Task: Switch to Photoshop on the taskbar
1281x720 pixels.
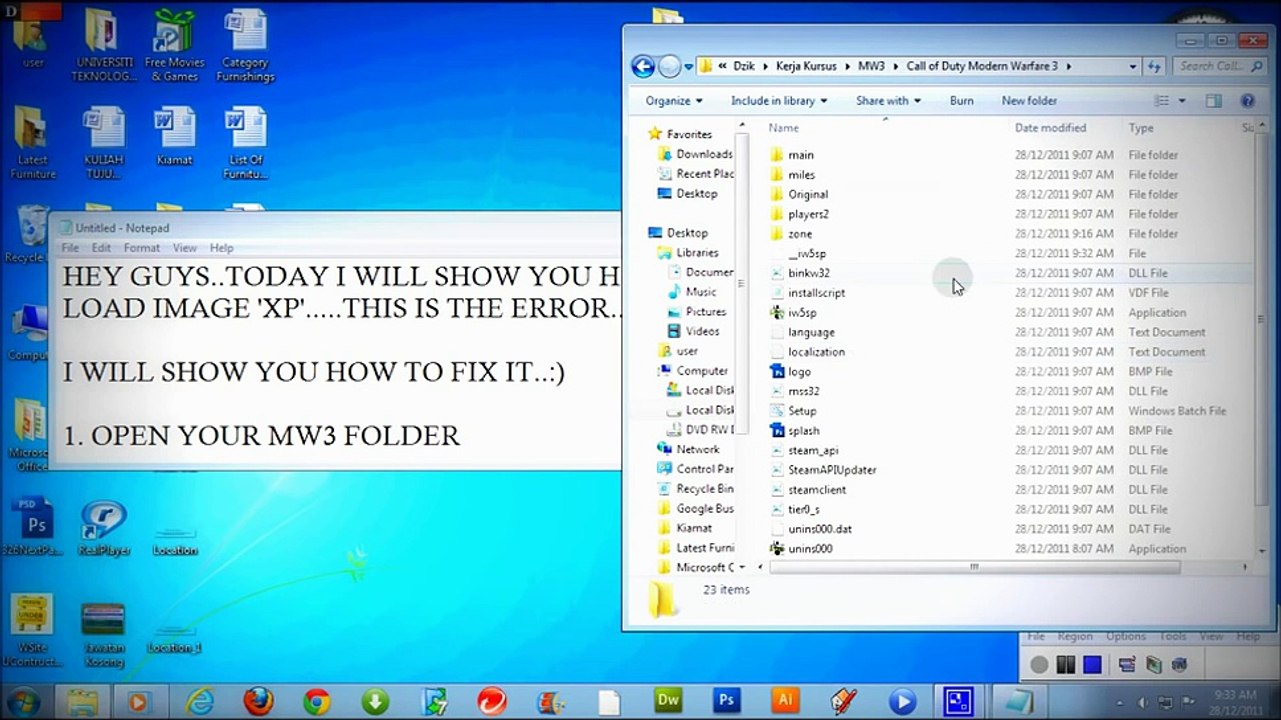Action: [x=726, y=699]
